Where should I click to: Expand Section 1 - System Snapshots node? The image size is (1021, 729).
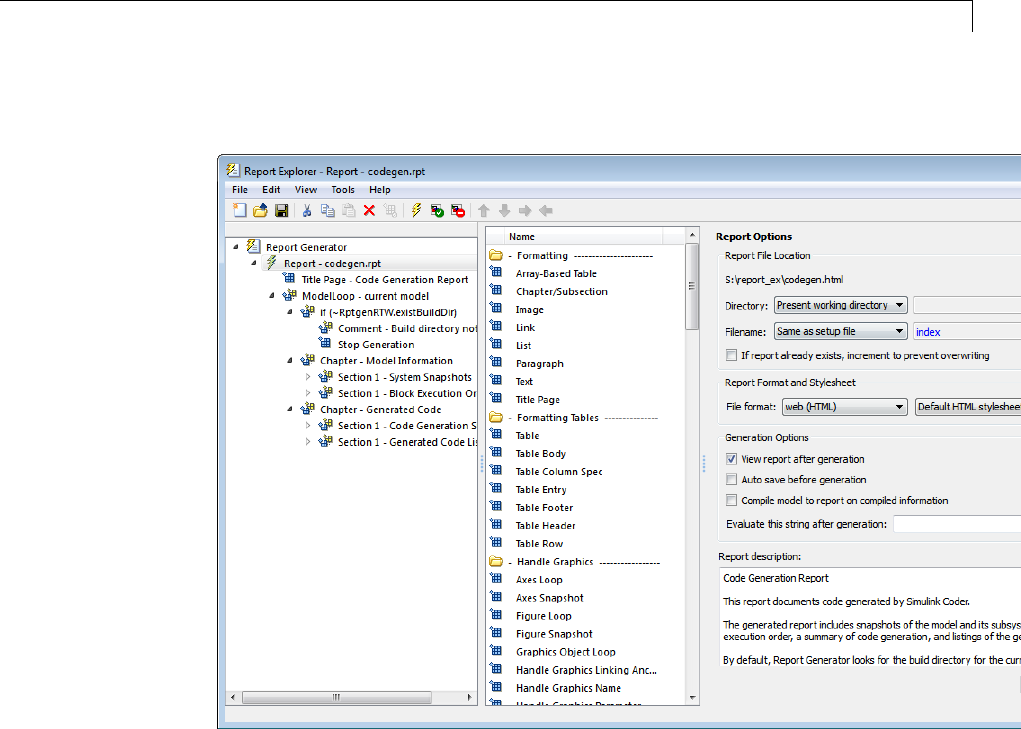pos(309,378)
